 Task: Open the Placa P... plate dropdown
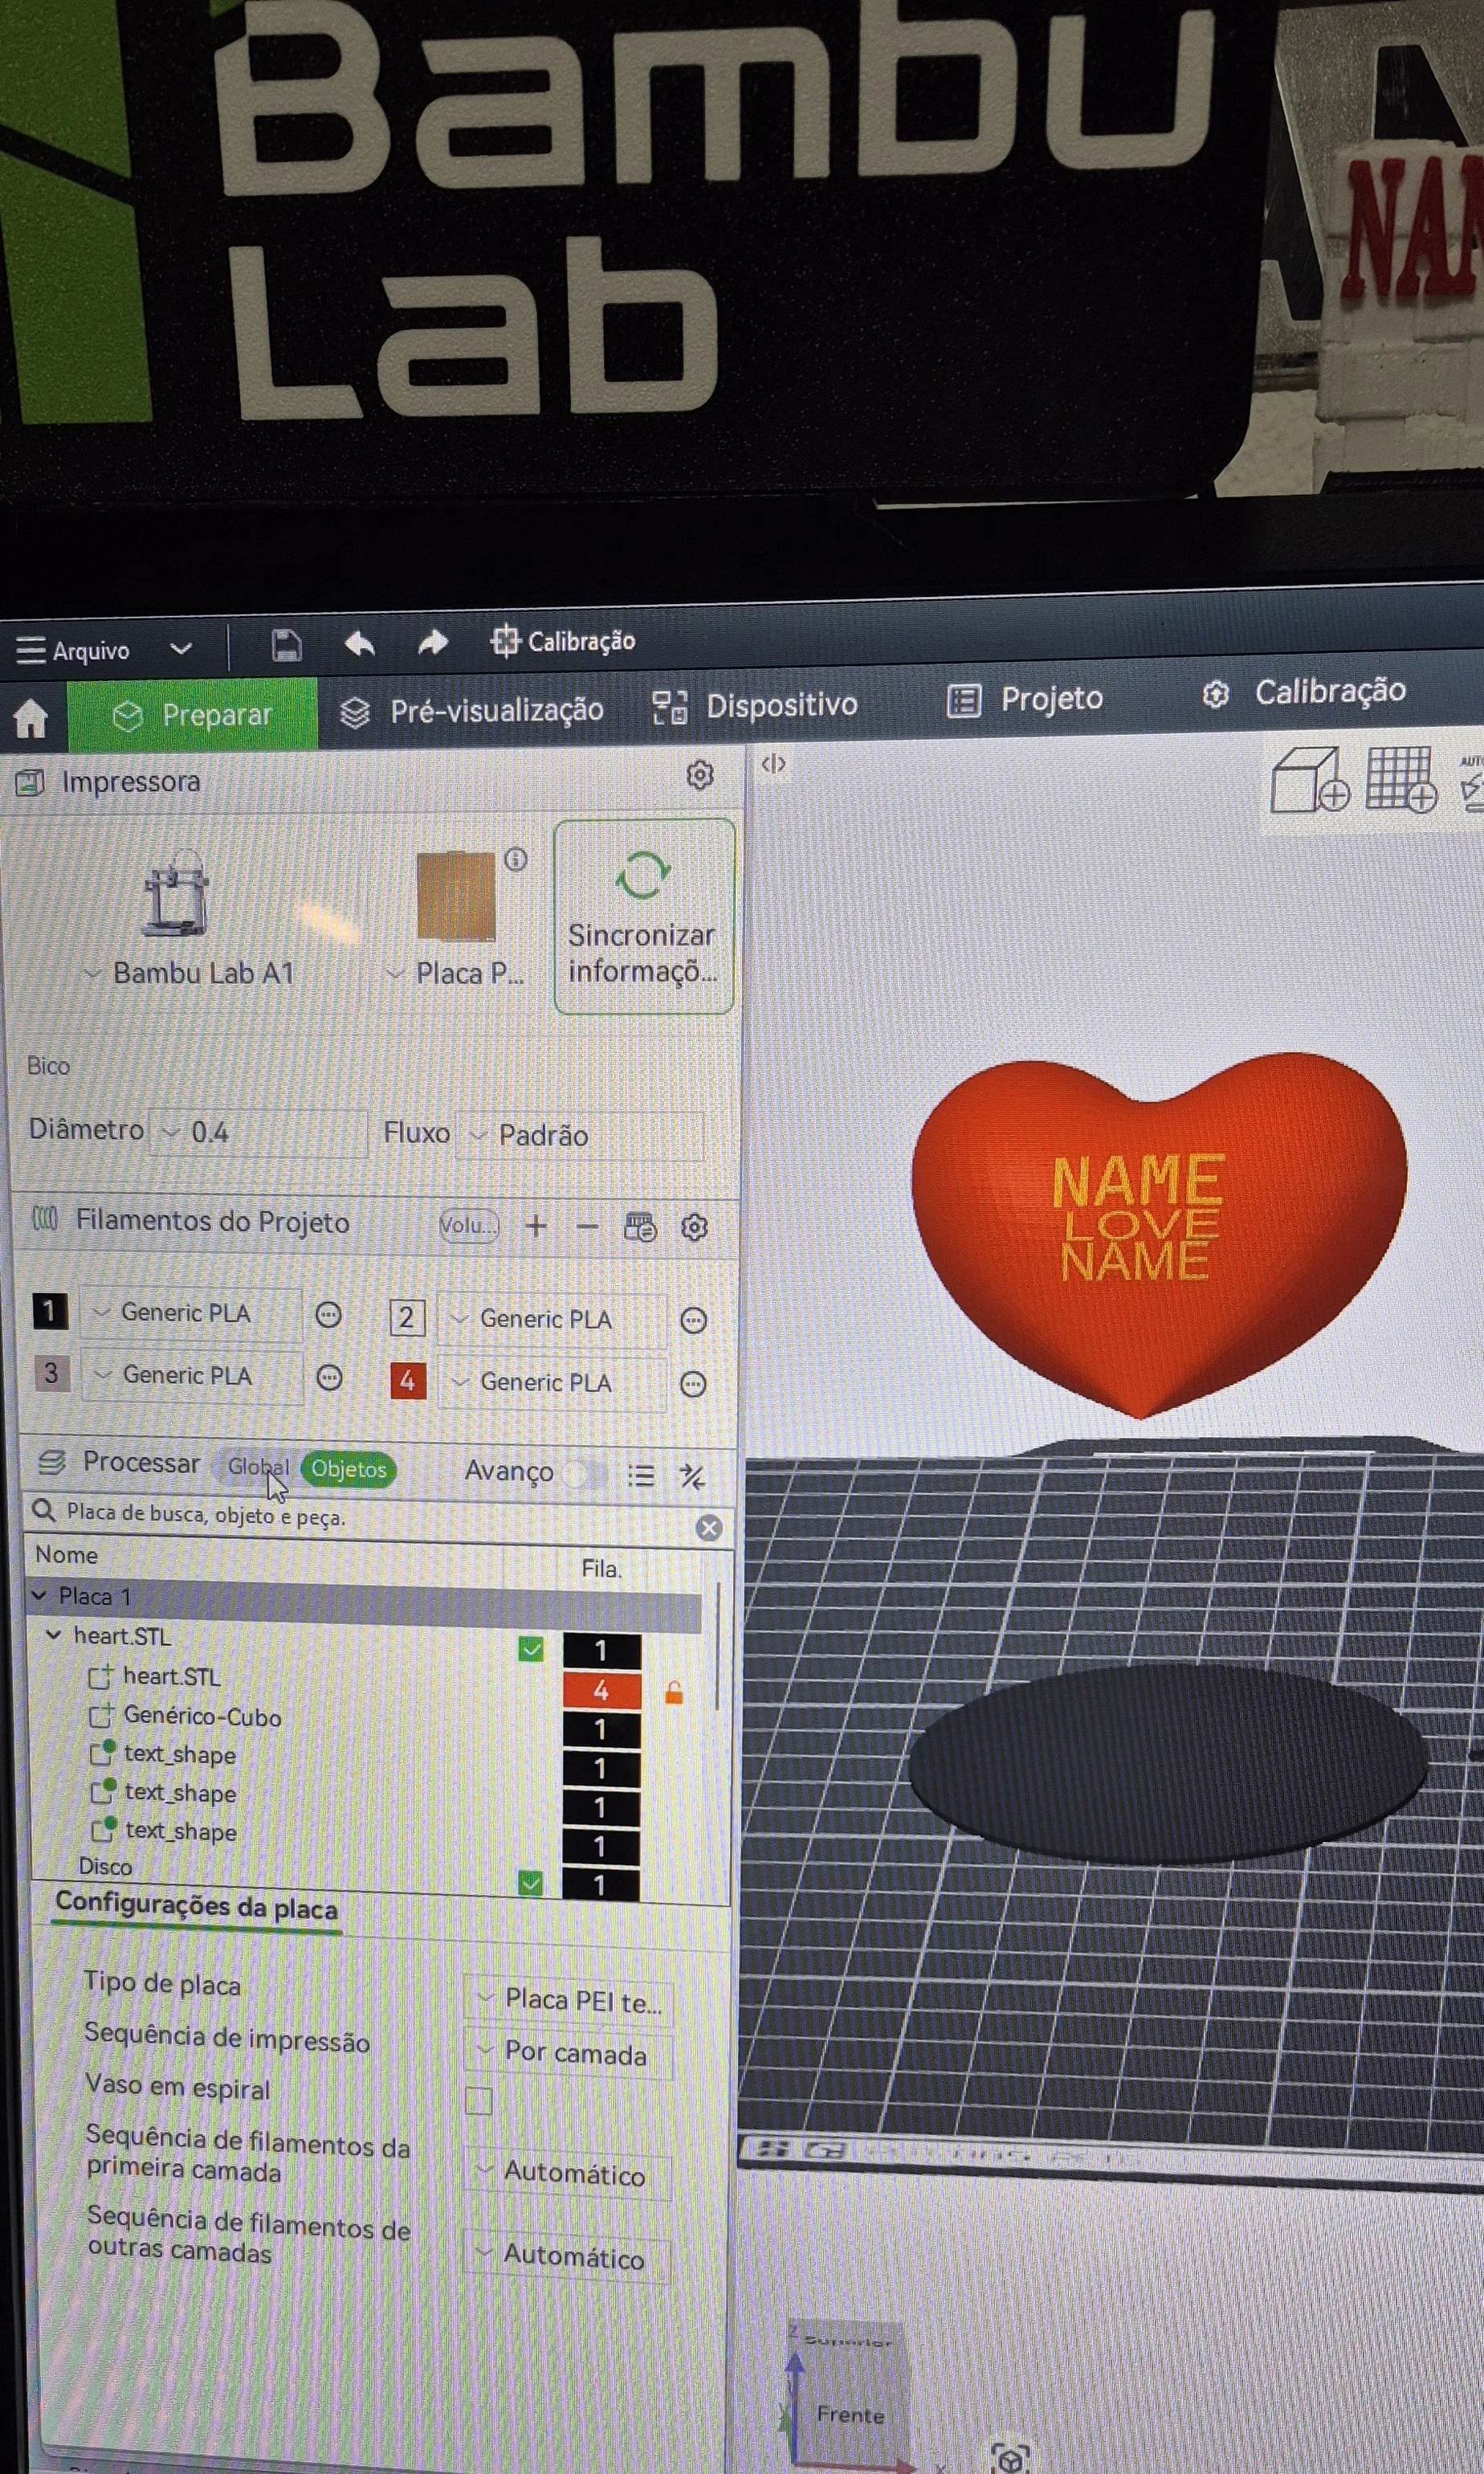(x=455, y=973)
